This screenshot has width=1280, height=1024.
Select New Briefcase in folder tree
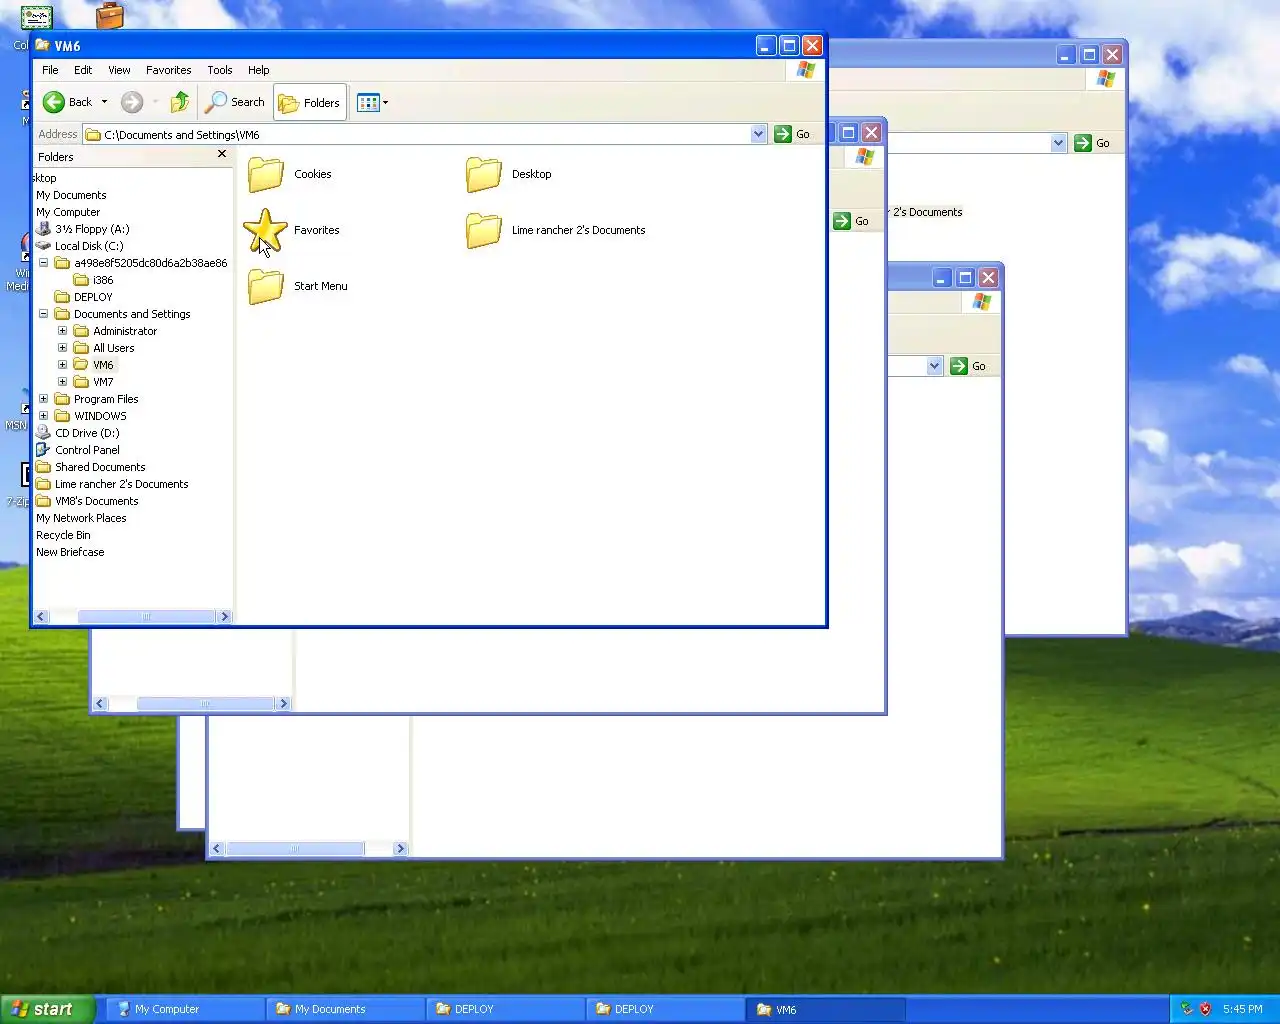pos(70,552)
